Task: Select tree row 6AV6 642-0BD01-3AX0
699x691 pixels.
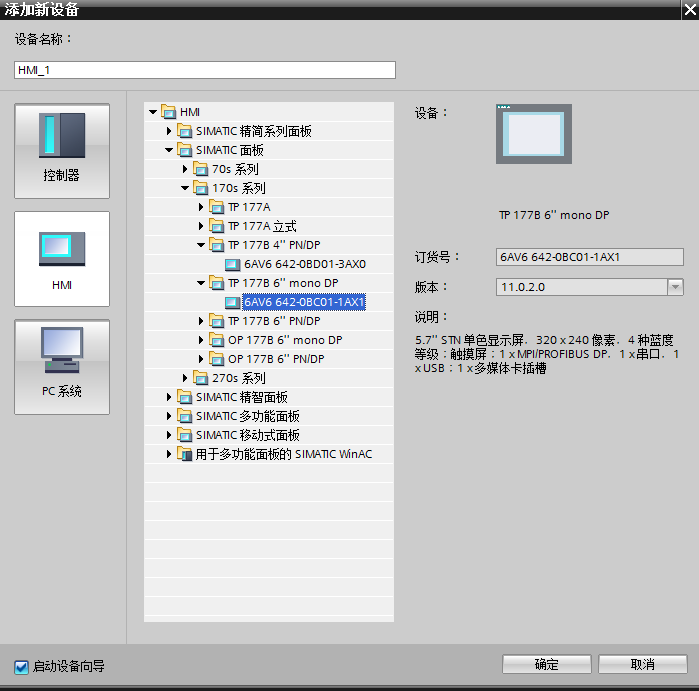Action: [269, 264]
